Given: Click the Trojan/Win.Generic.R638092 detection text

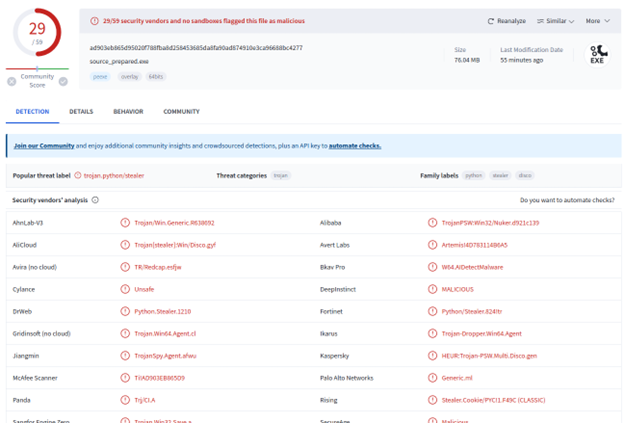Looking at the screenshot, I should 174,223.
